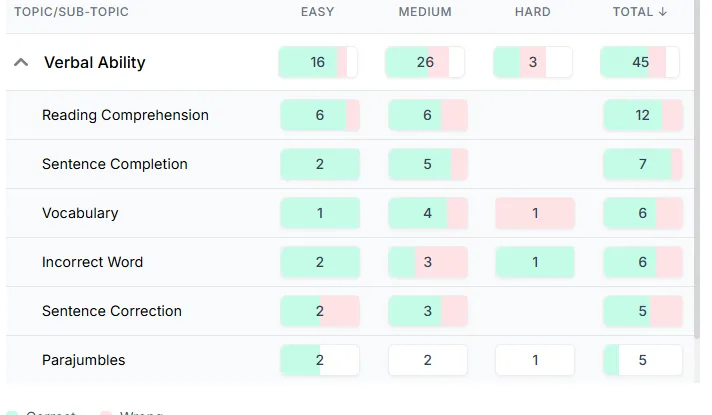Click Reading Comprehension total bar showing 12

click(643, 115)
